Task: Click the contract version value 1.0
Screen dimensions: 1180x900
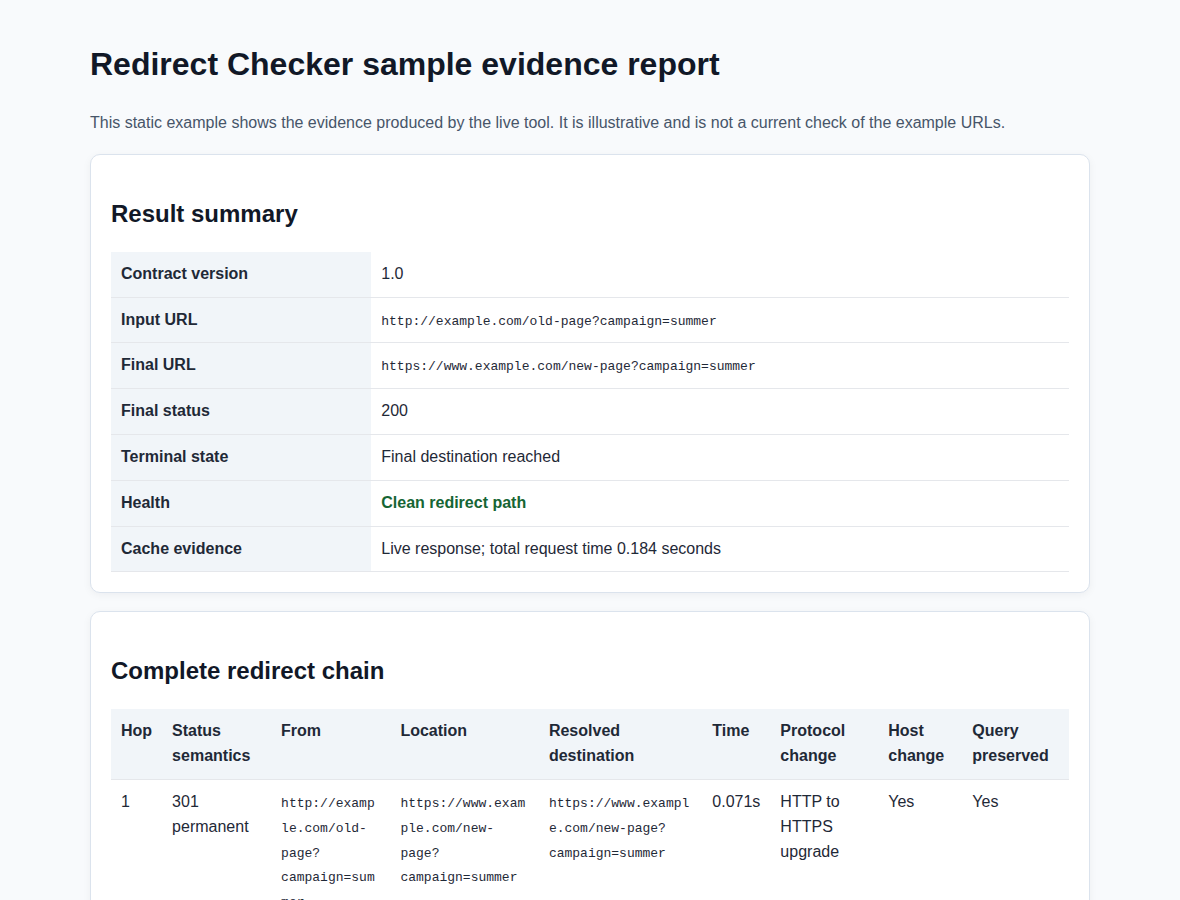Action: 392,273
